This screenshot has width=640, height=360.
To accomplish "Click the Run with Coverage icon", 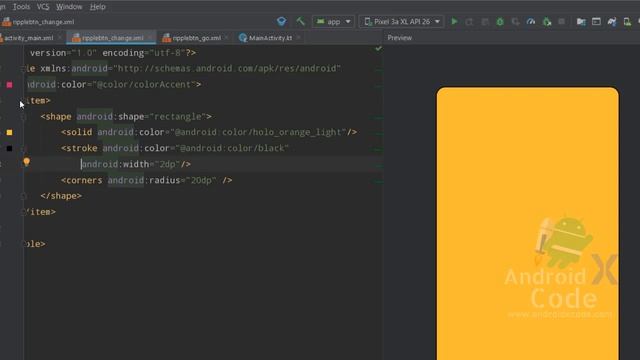I will (516, 22).
